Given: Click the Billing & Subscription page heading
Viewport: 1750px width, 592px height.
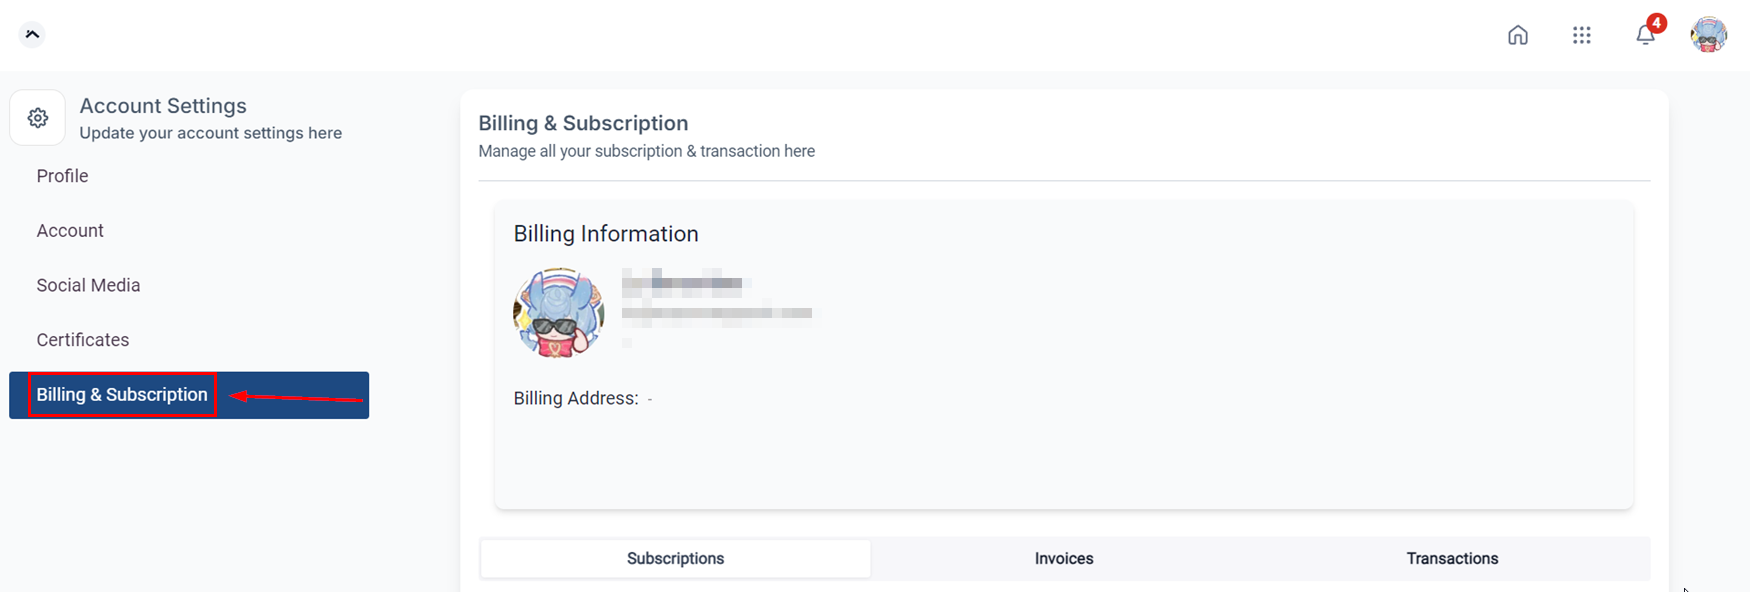Looking at the screenshot, I should click(x=583, y=123).
